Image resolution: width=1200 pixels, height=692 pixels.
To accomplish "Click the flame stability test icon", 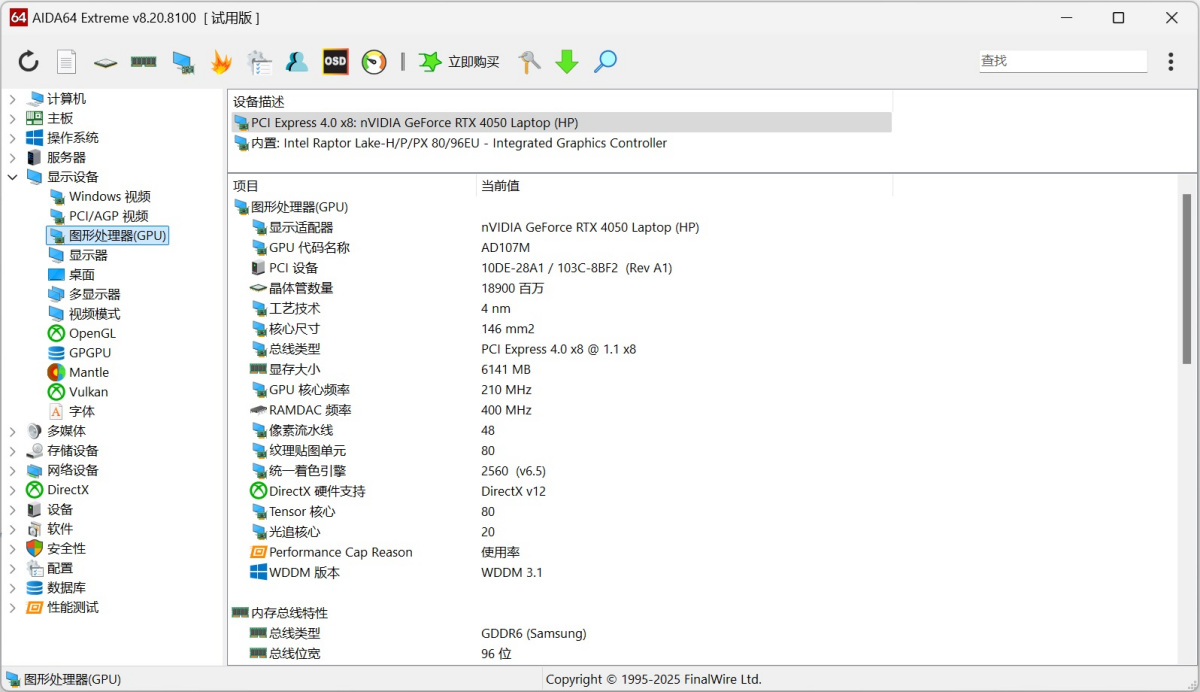I will coord(220,62).
